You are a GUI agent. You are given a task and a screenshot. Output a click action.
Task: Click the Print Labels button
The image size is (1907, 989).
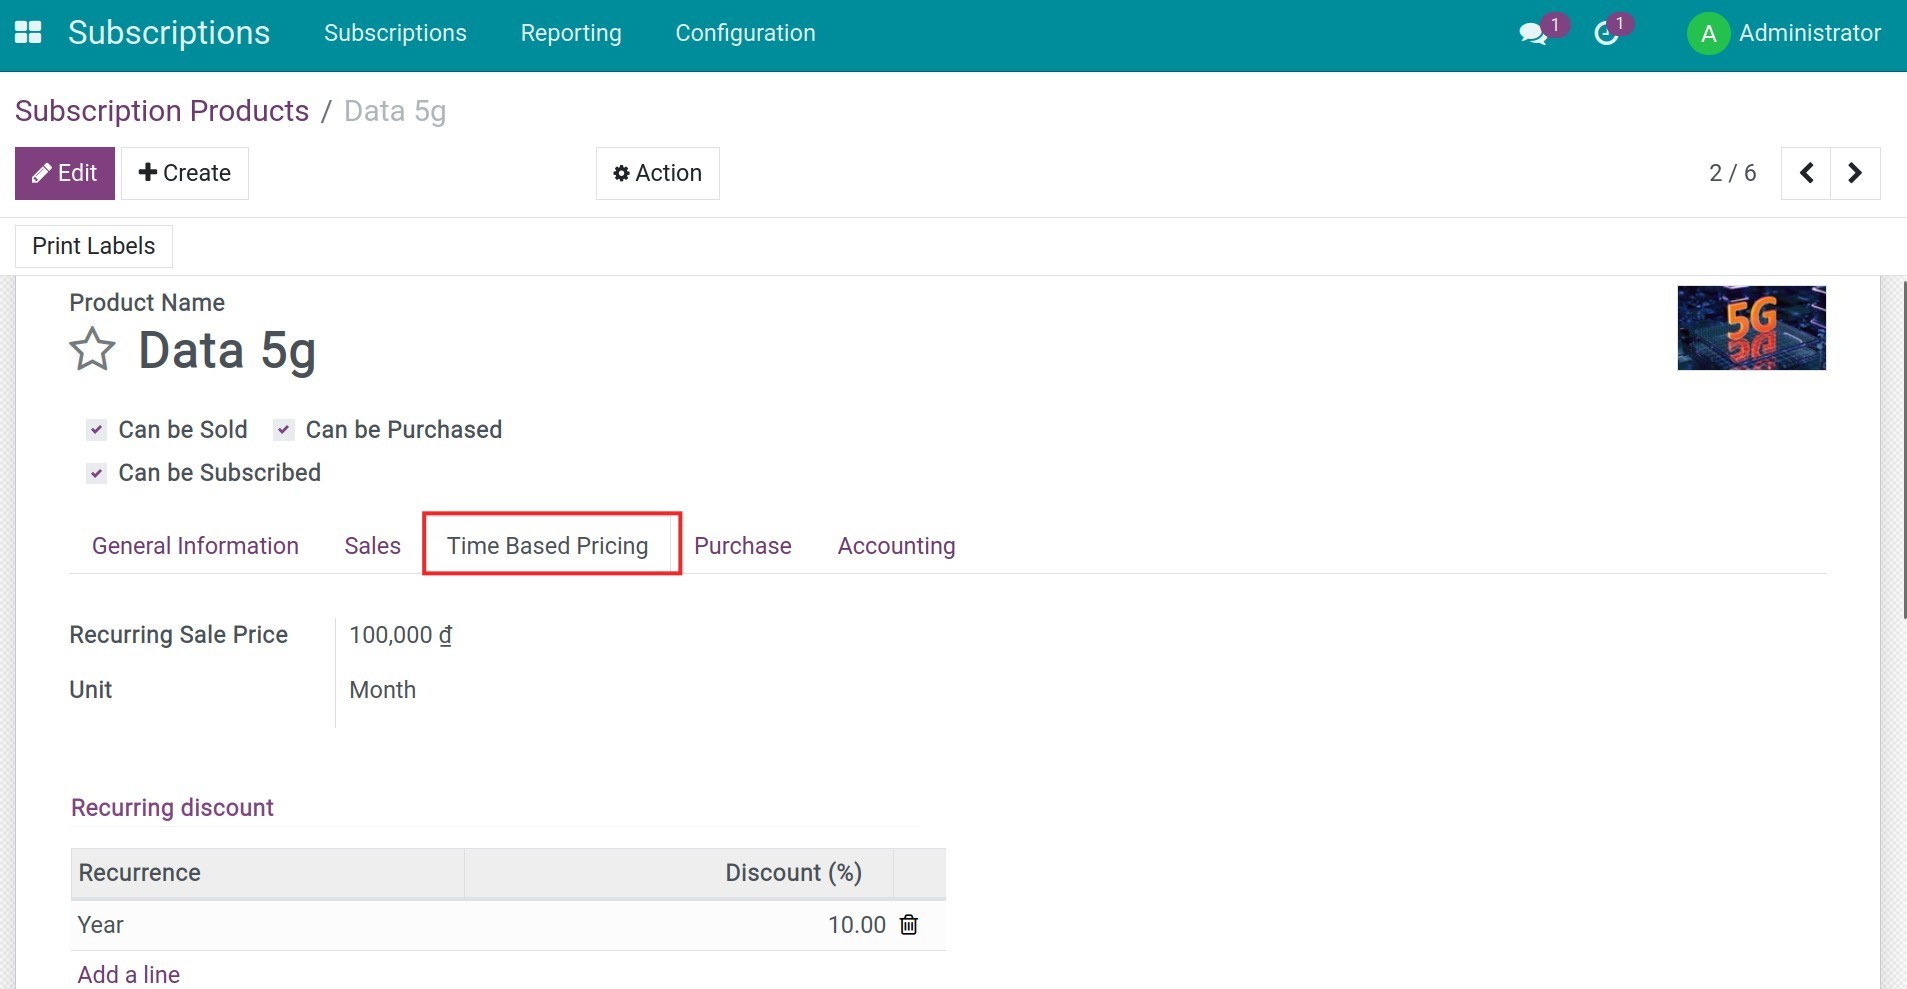(x=93, y=245)
